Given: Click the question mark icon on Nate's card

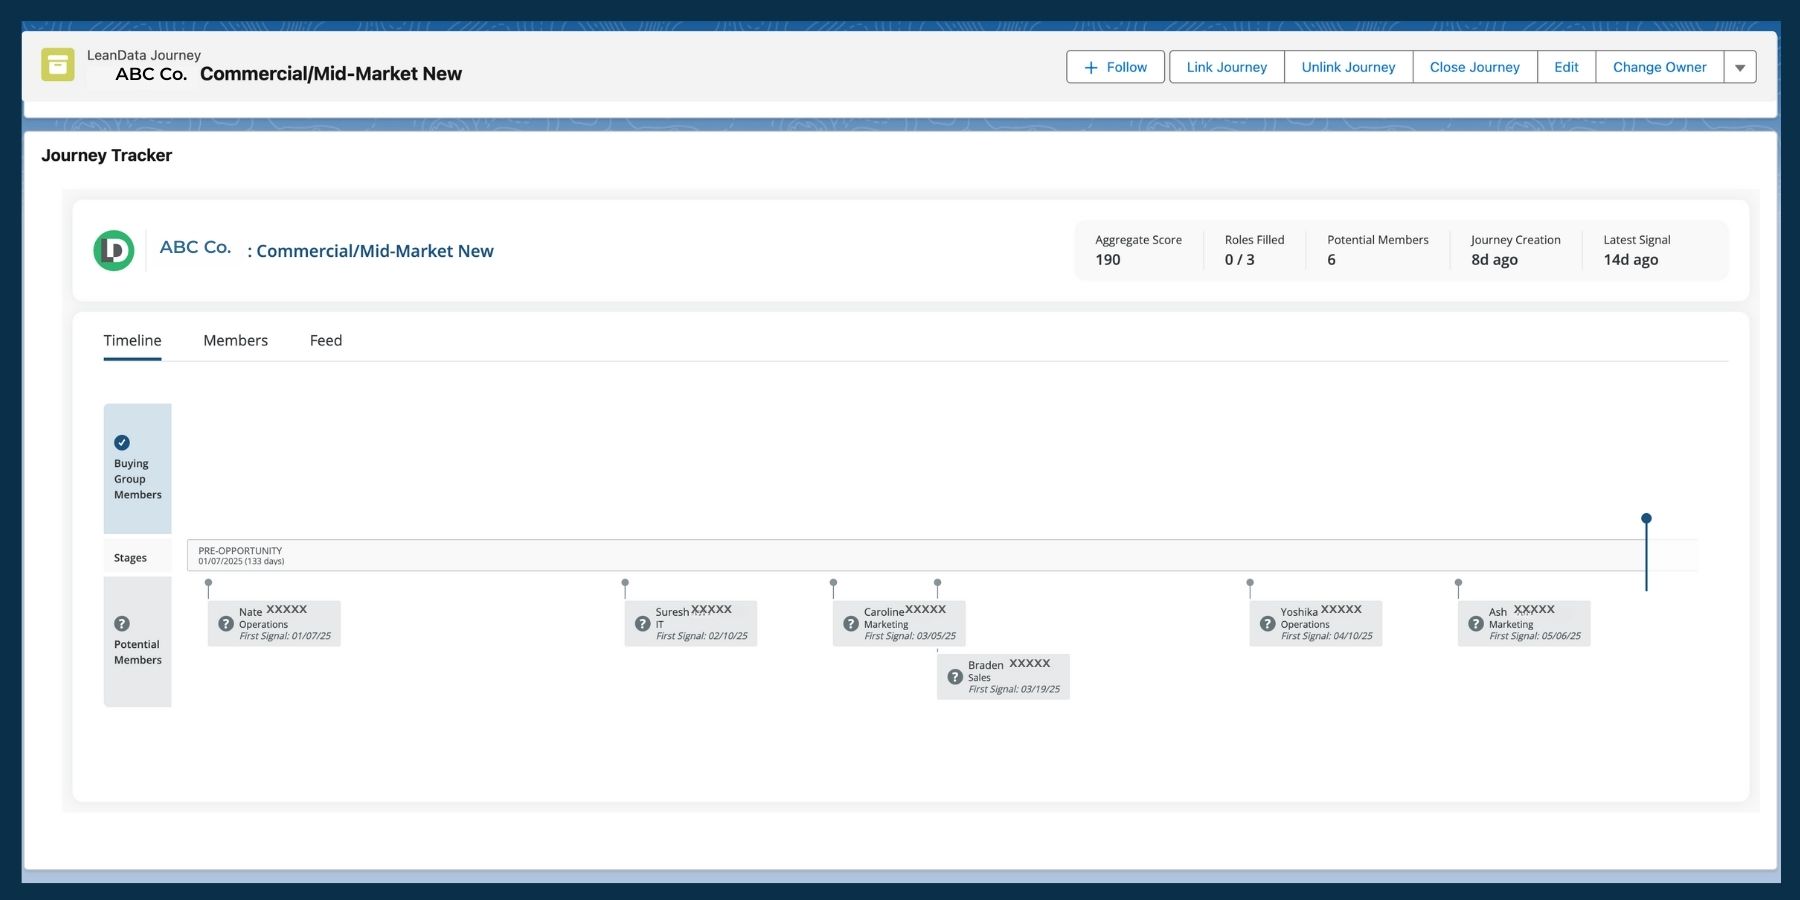Looking at the screenshot, I should 226,623.
